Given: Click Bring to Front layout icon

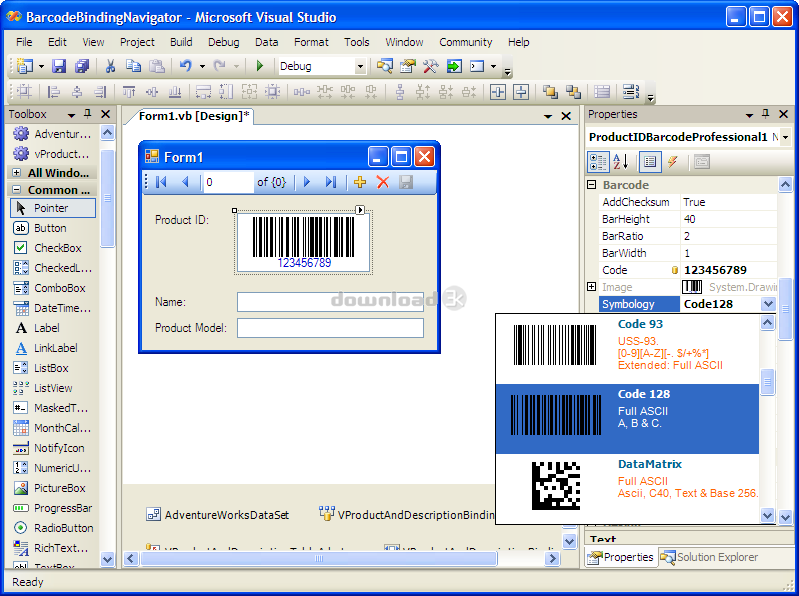Looking at the screenshot, I should [x=550, y=92].
